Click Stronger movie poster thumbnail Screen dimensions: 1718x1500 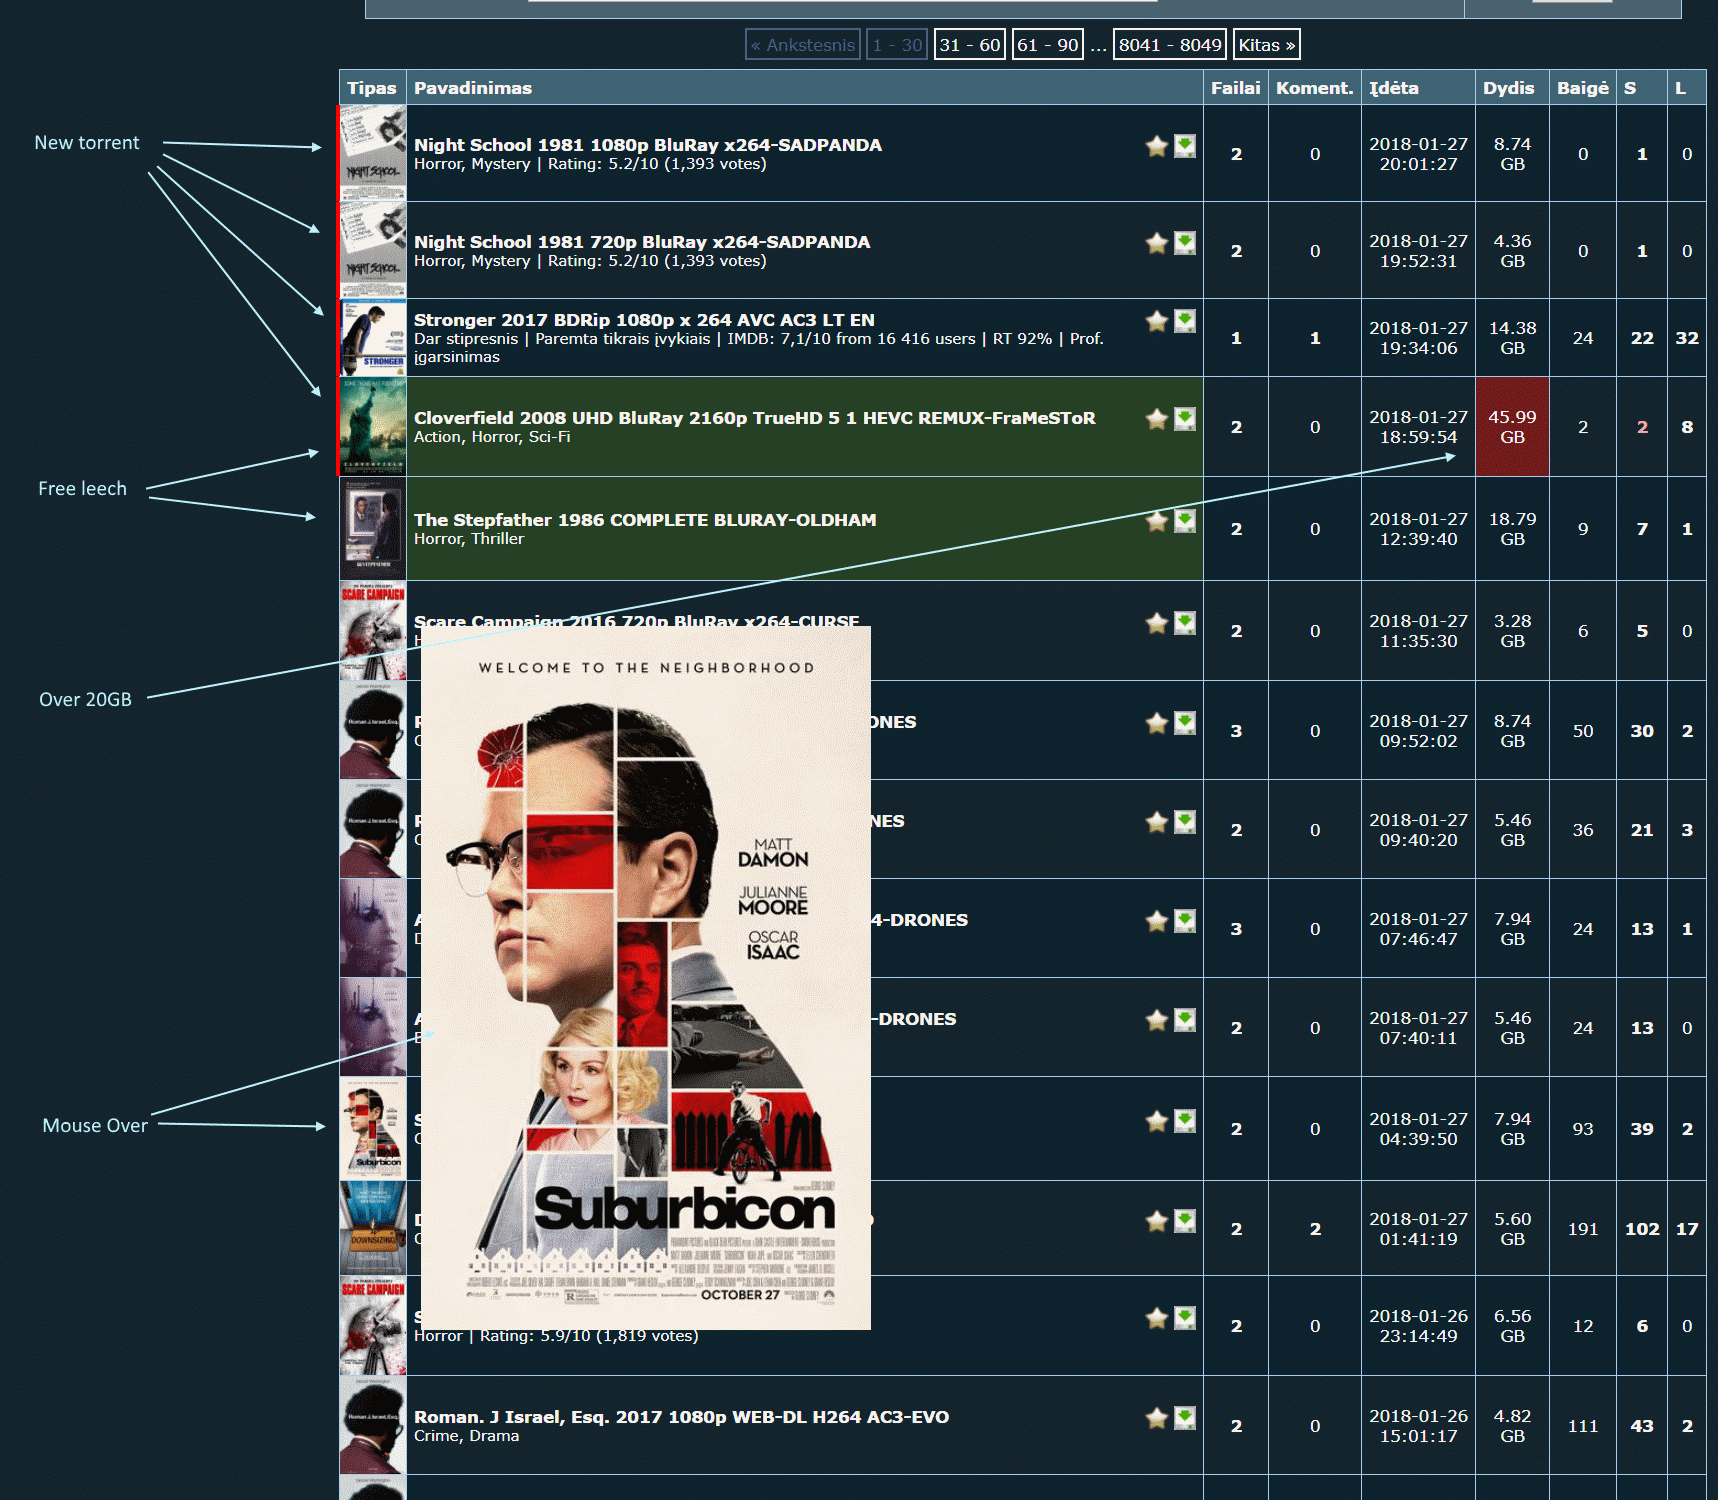pos(373,338)
